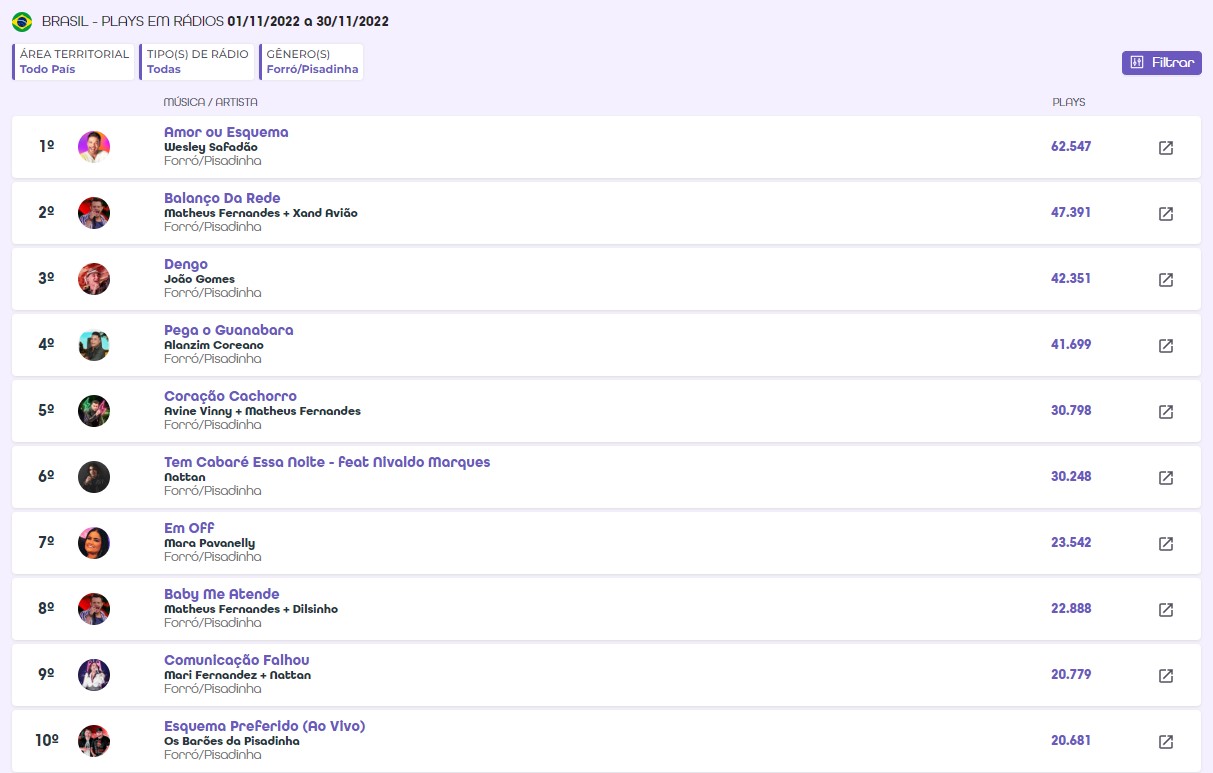Click artist name Nattan under Tem Cabaré
Image resolution: width=1213 pixels, height=773 pixels.
pyautogui.click(x=185, y=477)
